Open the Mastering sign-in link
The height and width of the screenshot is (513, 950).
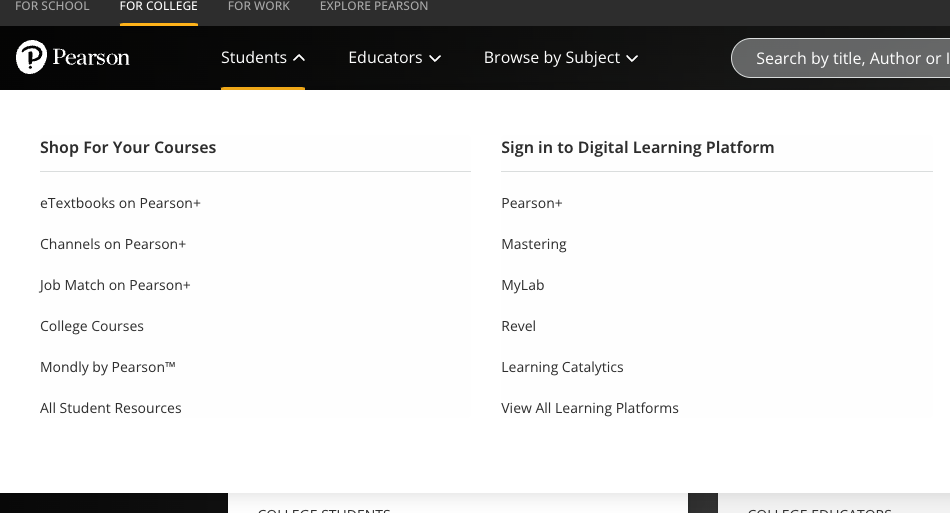pos(534,244)
